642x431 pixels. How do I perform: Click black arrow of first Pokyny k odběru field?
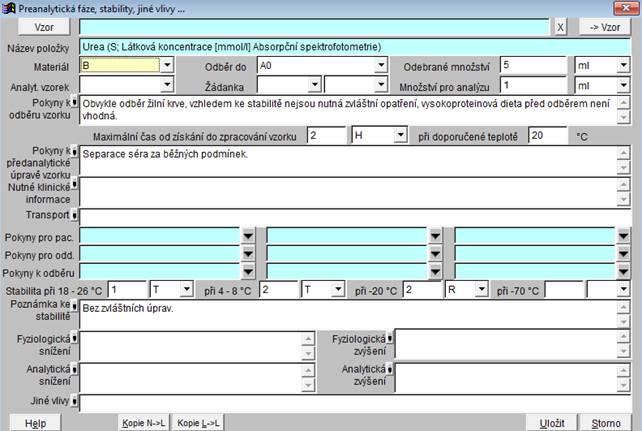(249, 271)
